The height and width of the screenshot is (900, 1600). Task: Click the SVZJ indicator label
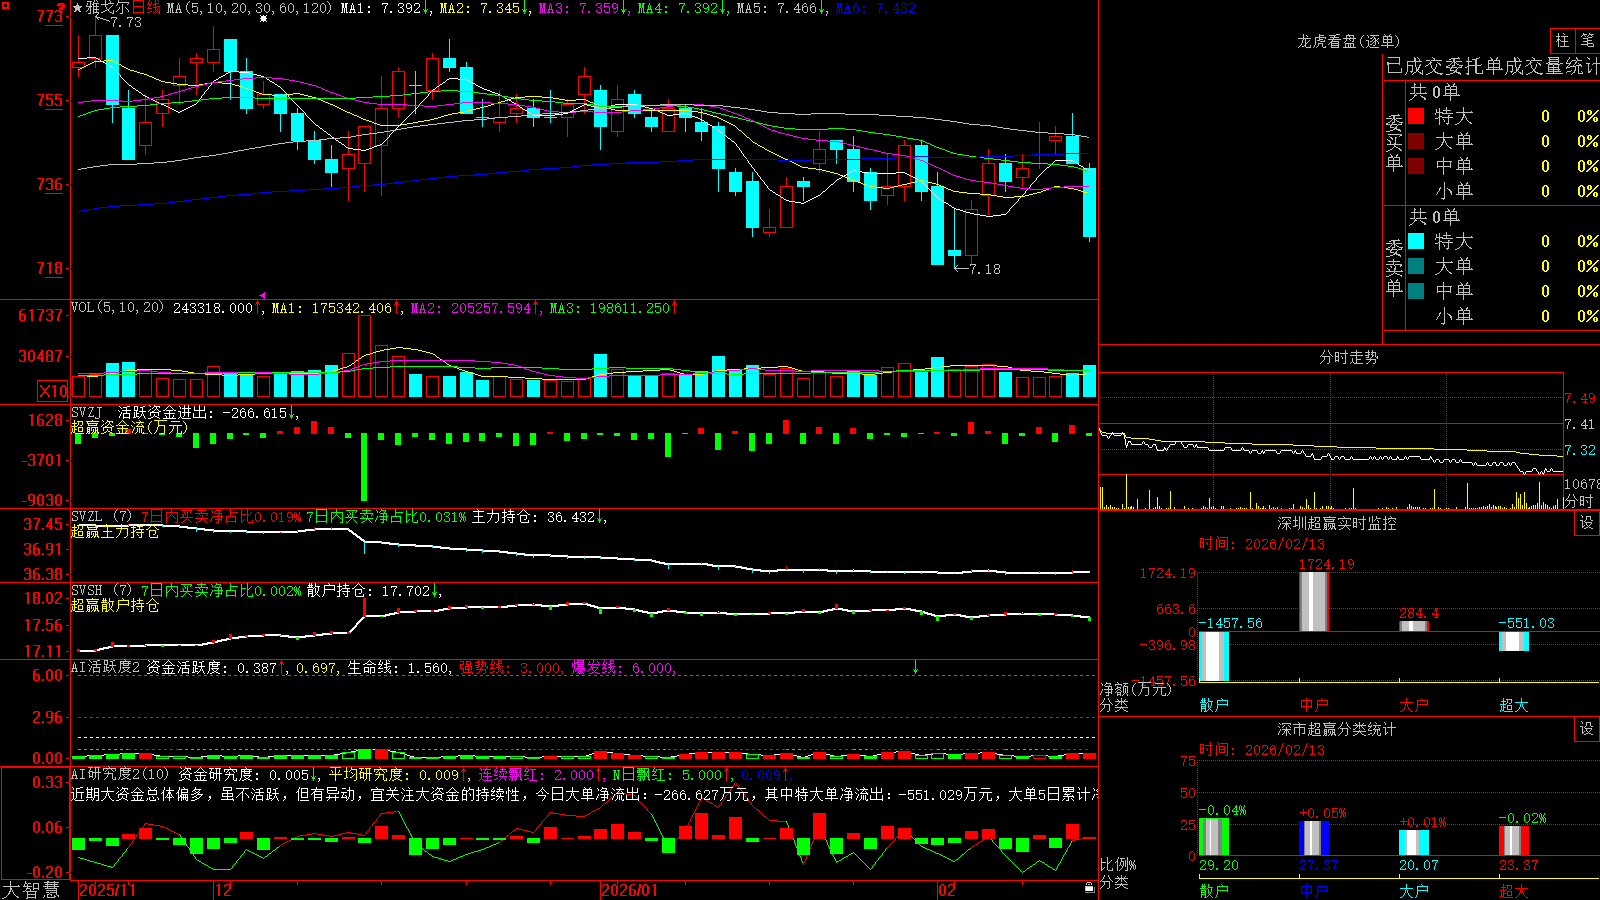(87, 412)
